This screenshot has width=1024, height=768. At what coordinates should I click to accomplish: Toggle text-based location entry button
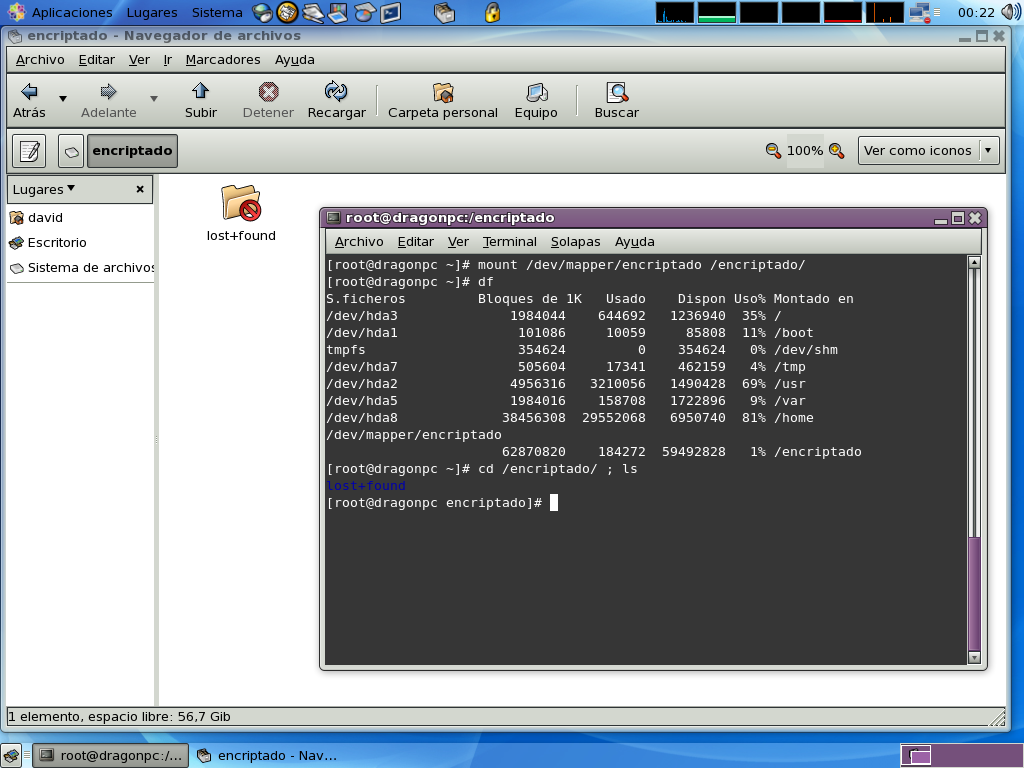(29, 151)
